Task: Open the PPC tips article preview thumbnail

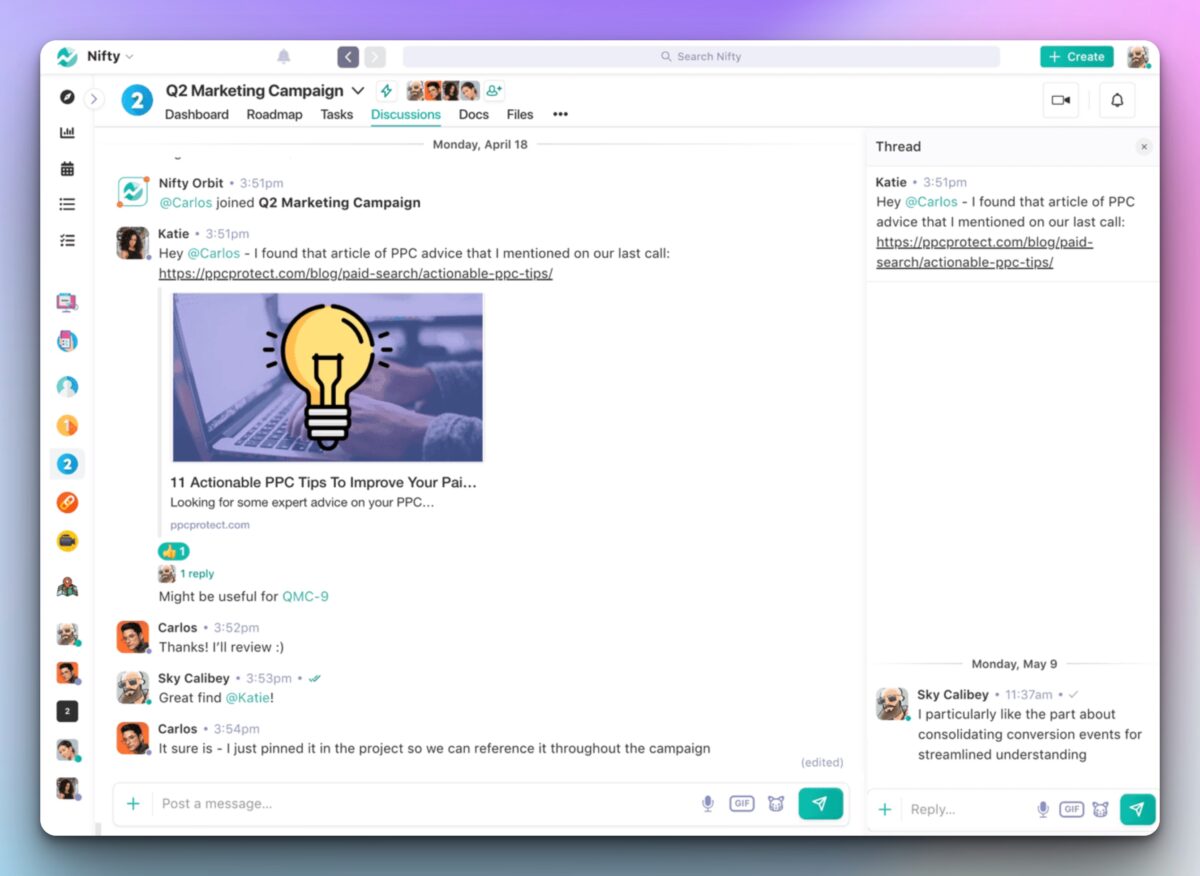Action: coord(327,377)
